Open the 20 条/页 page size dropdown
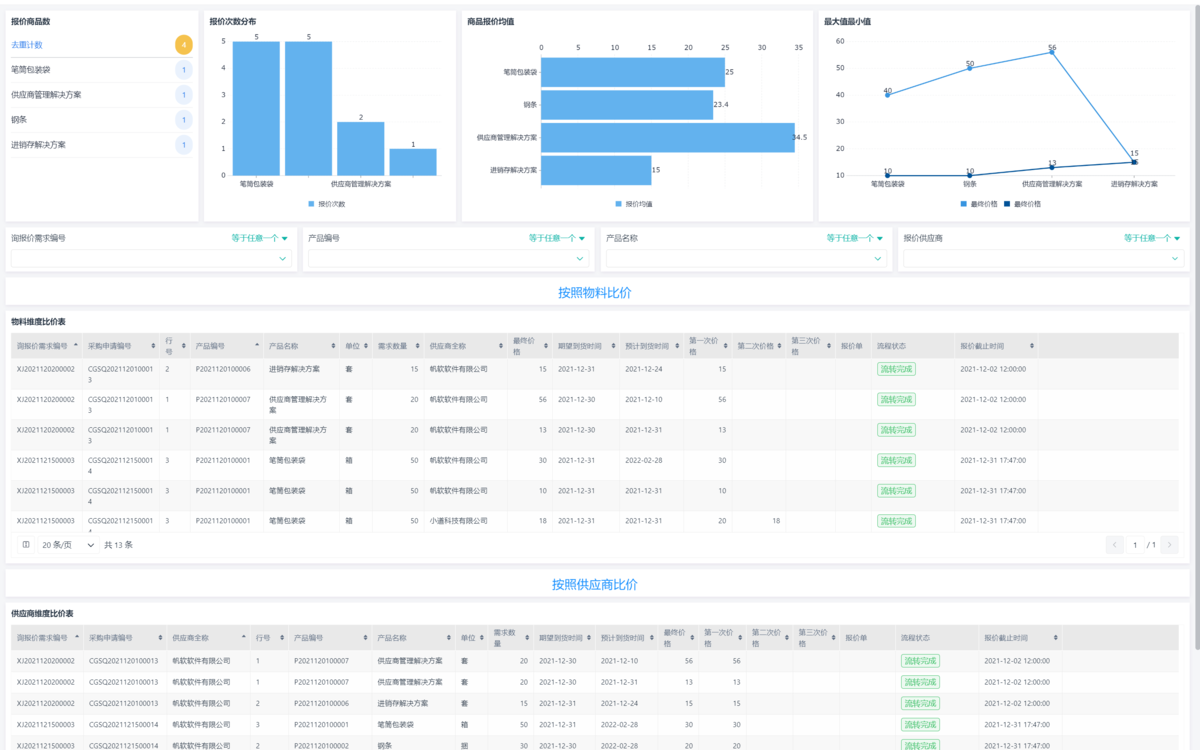The width and height of the screenshot is (1200, 750). click(x=68, y=545)
